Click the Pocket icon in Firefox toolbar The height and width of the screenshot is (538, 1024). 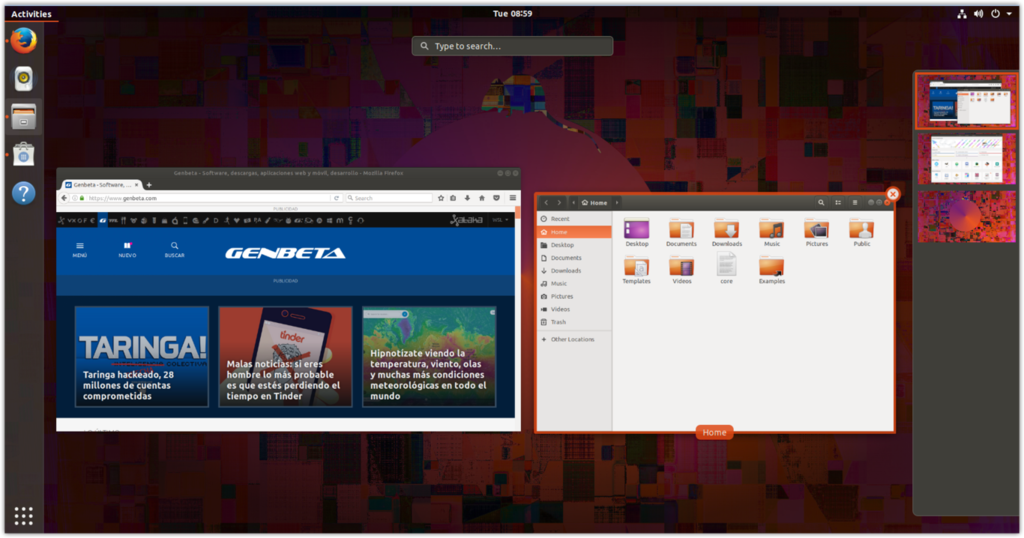click(496, 198)
